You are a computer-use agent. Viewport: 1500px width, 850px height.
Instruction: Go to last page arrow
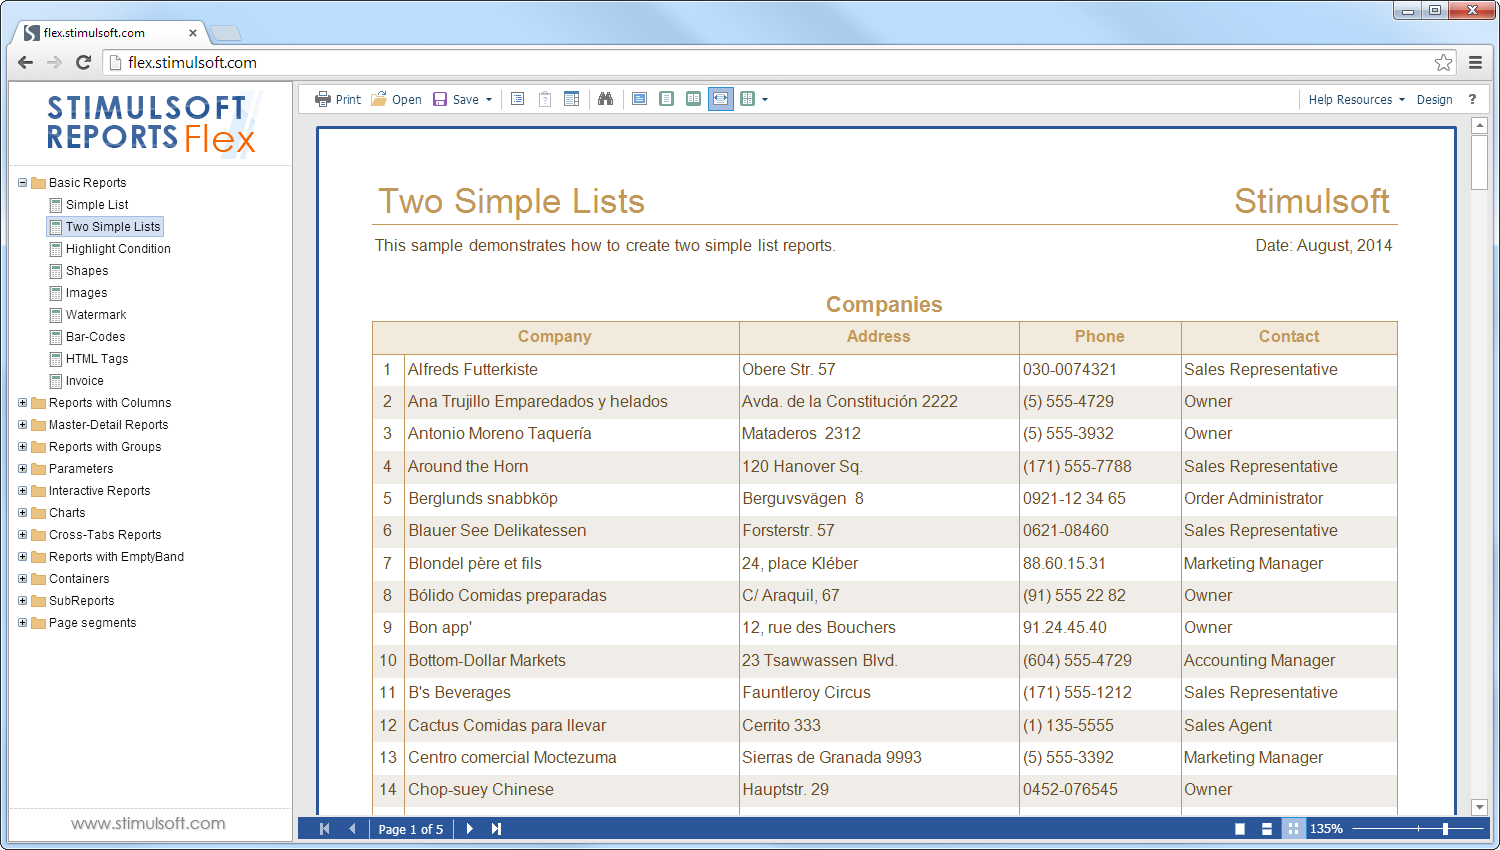(496, 829)
